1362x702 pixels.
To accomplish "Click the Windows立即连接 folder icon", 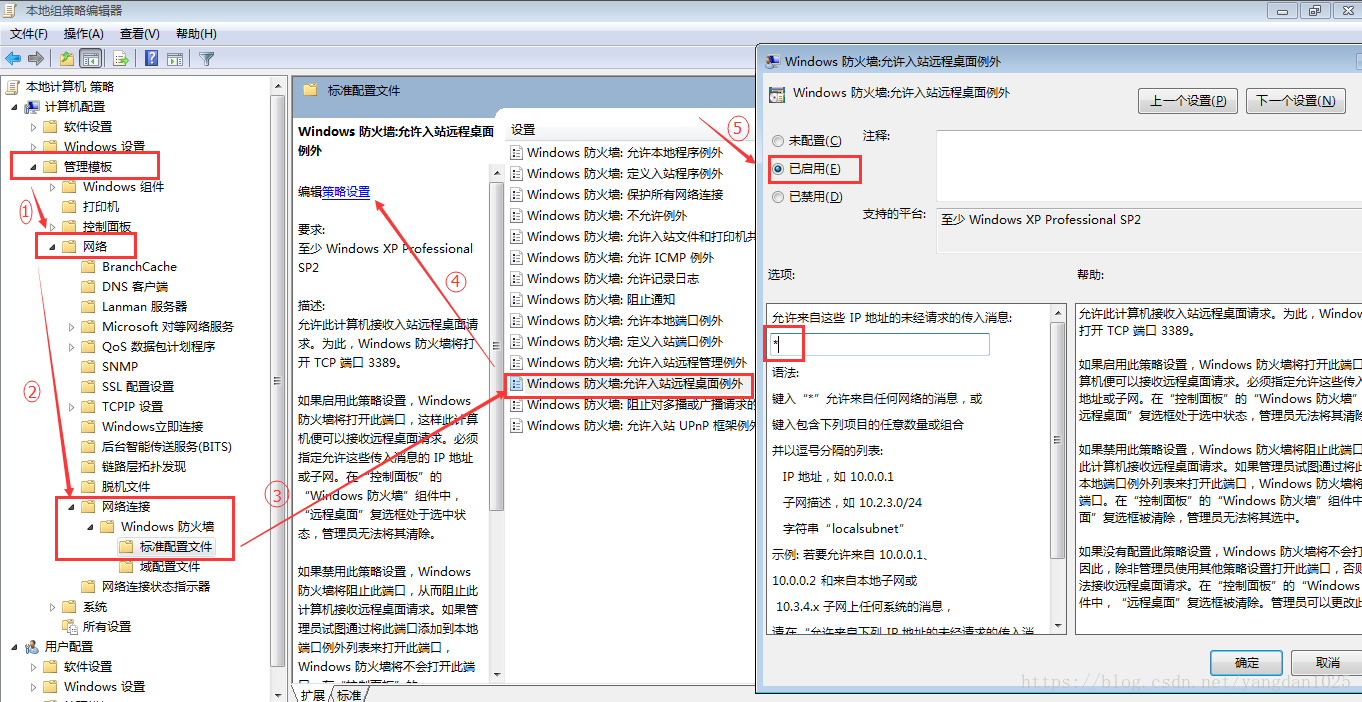I will point(88,427).
